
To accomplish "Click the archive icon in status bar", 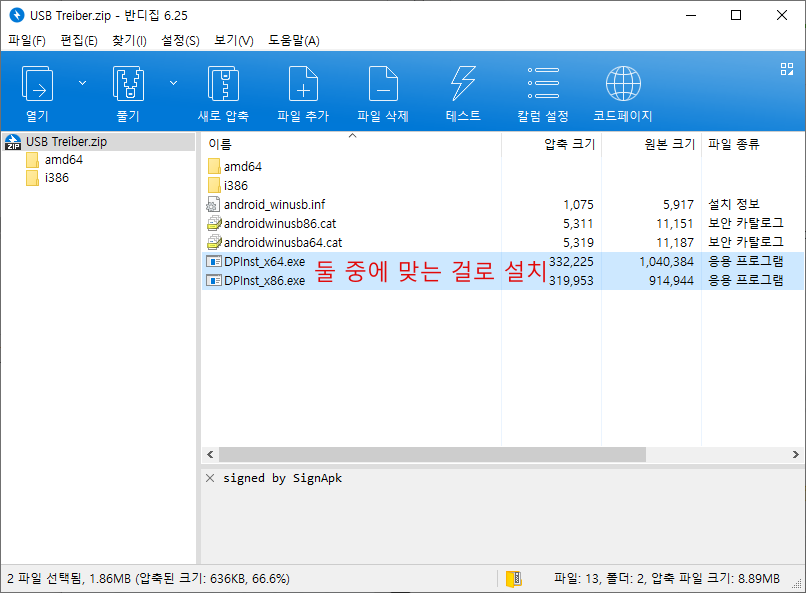I will click(514, 579).
